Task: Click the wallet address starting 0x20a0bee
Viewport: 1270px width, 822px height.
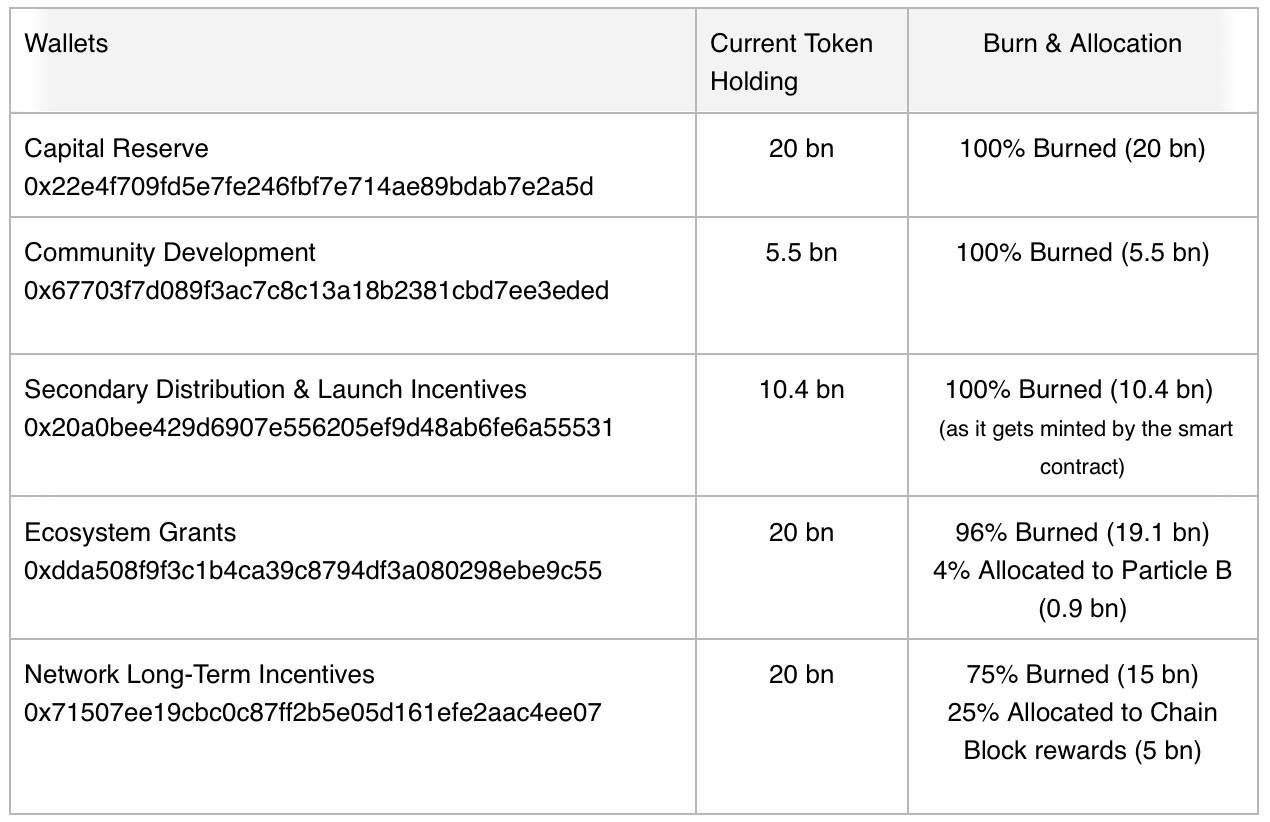Action: pos(318,427)
